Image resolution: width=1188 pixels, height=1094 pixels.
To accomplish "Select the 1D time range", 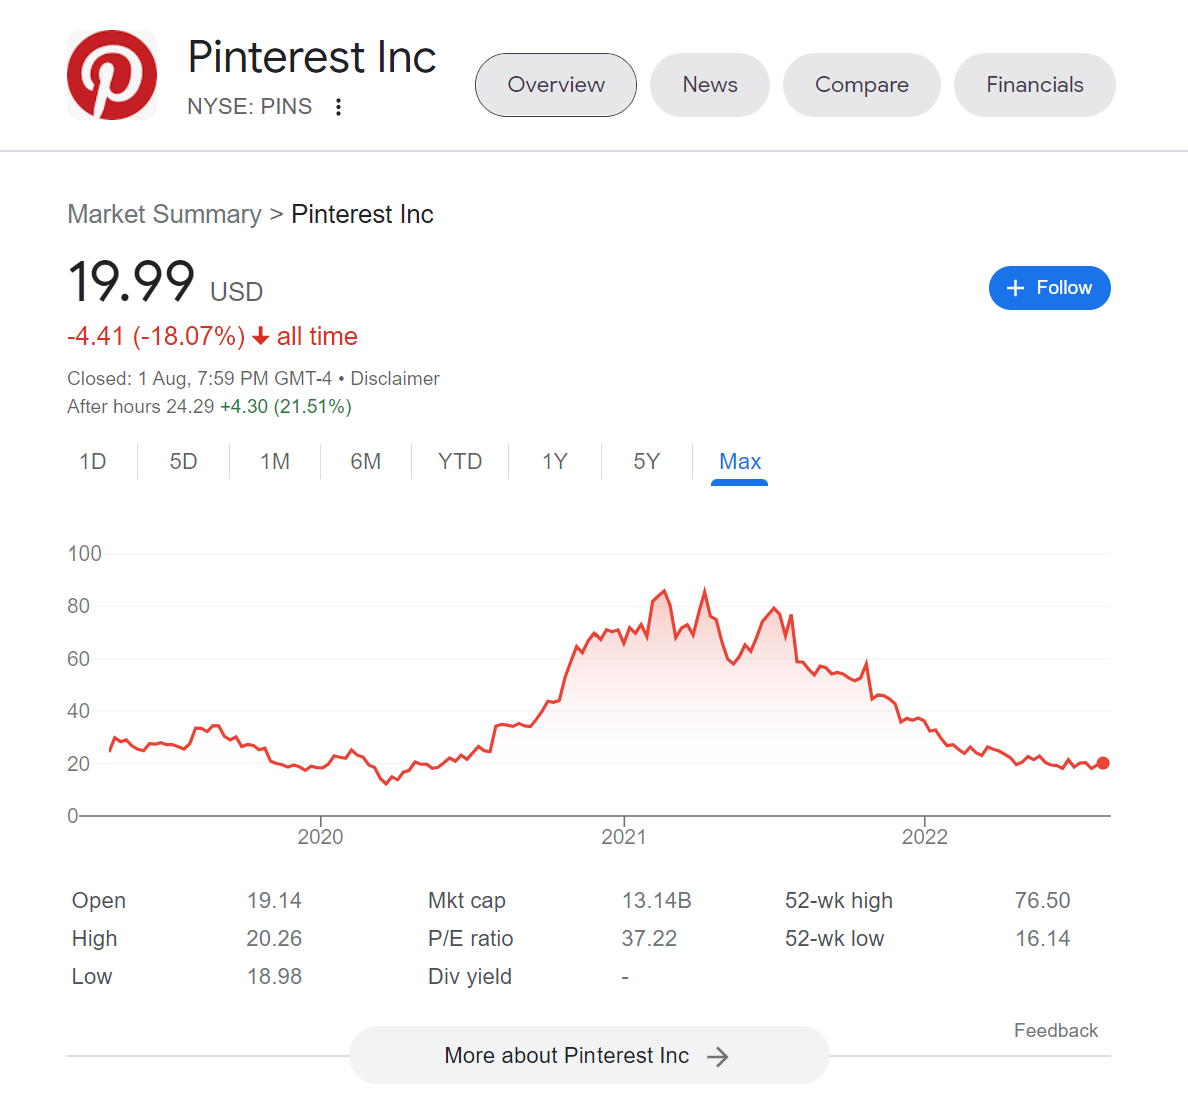I will pos(93,462).
